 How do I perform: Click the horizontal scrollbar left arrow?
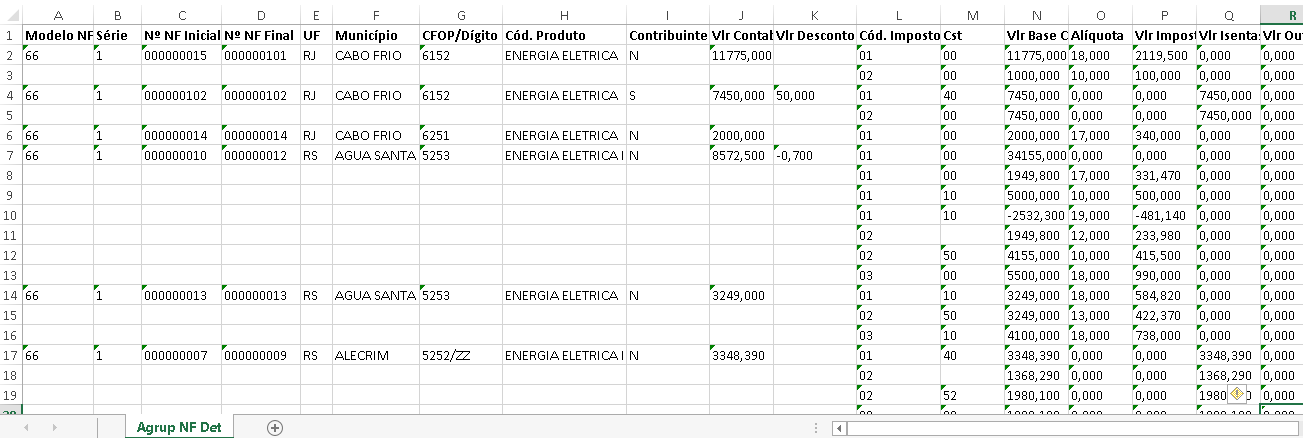coord(841,427)
